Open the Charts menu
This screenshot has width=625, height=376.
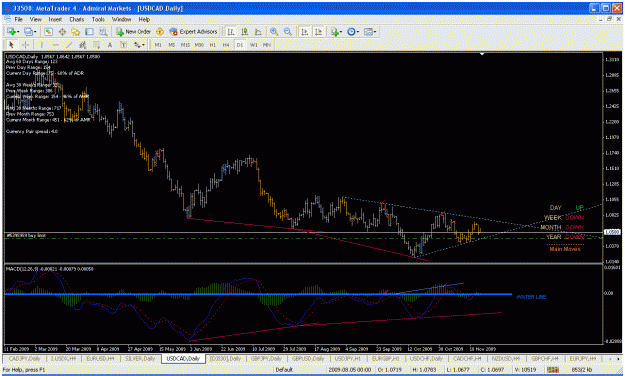tap(77, 19)
